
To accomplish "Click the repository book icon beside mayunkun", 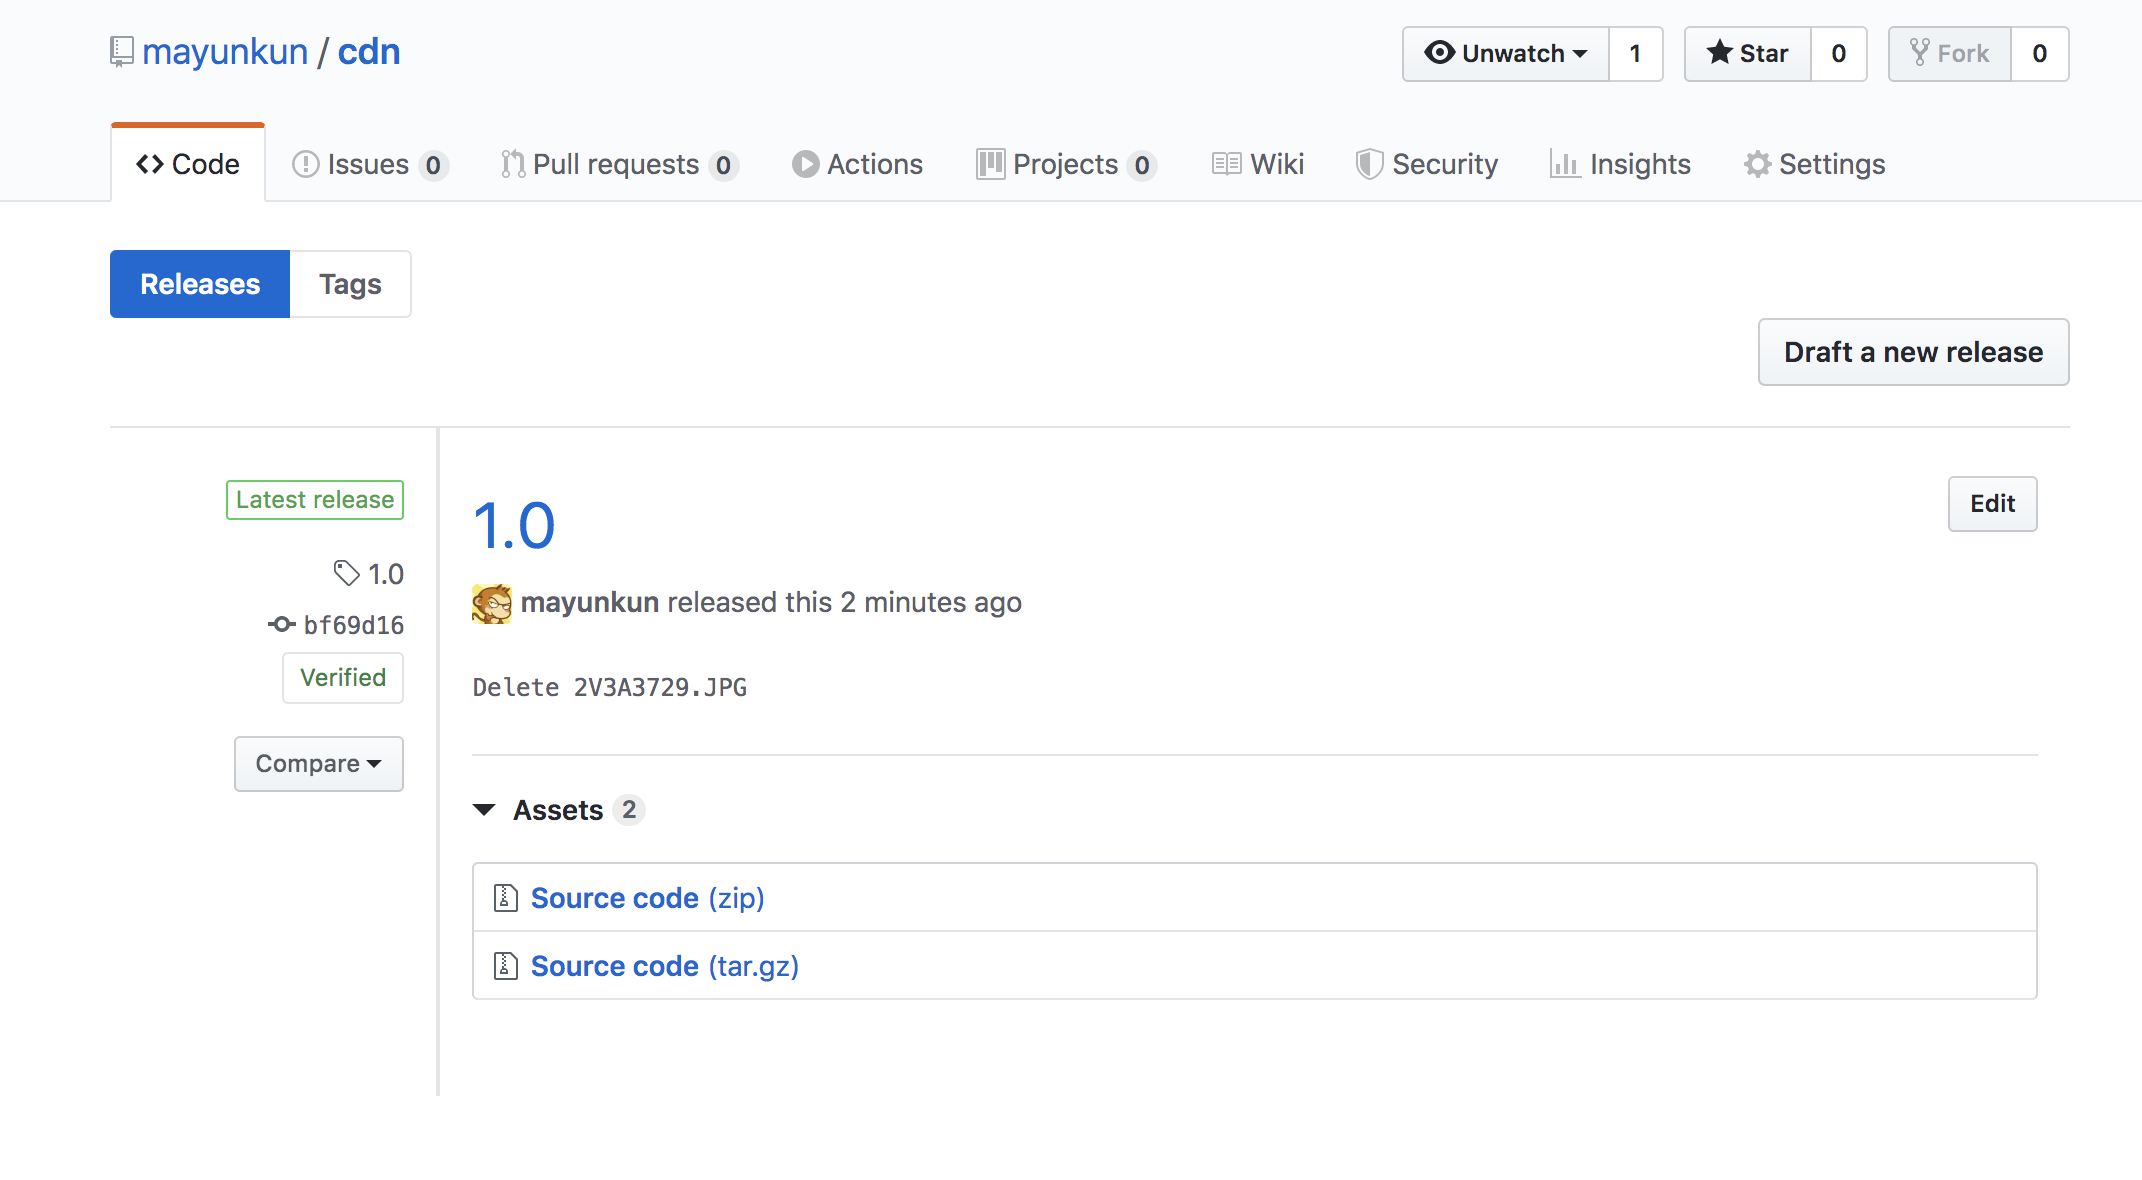I will click(x=121, y=51).
